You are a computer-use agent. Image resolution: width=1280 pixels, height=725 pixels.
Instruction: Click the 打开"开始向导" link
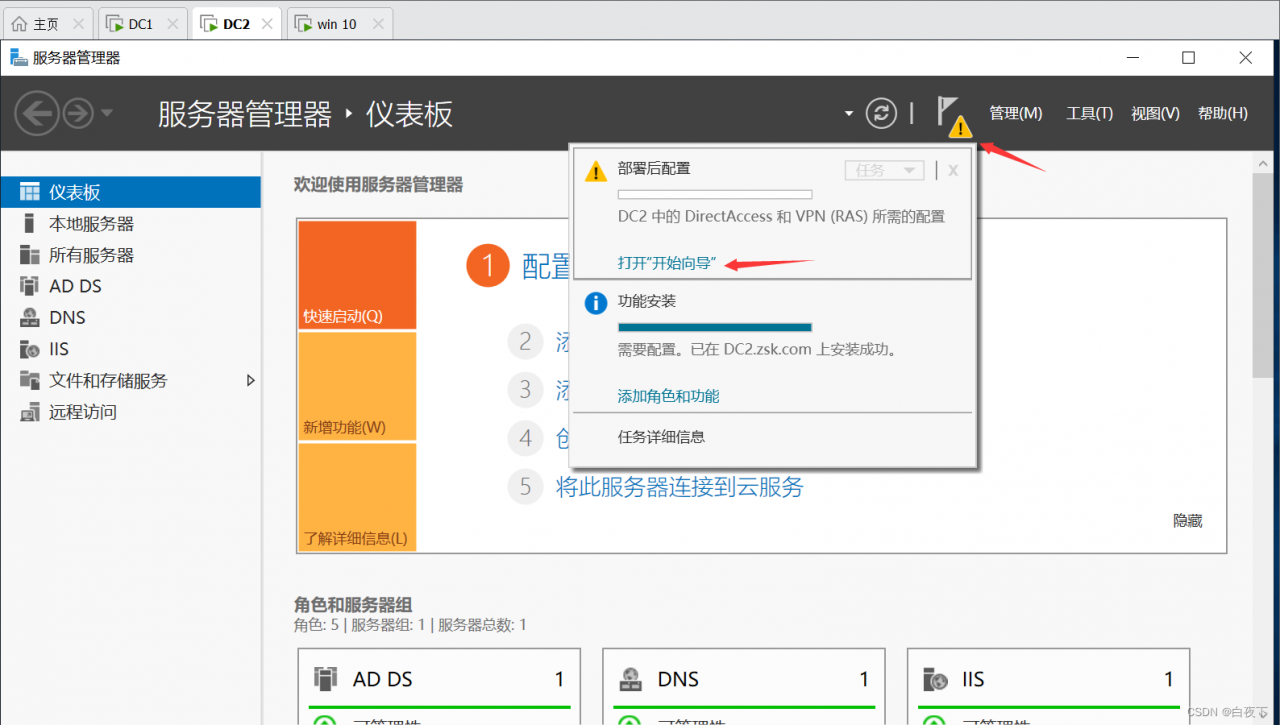[667, 263]
